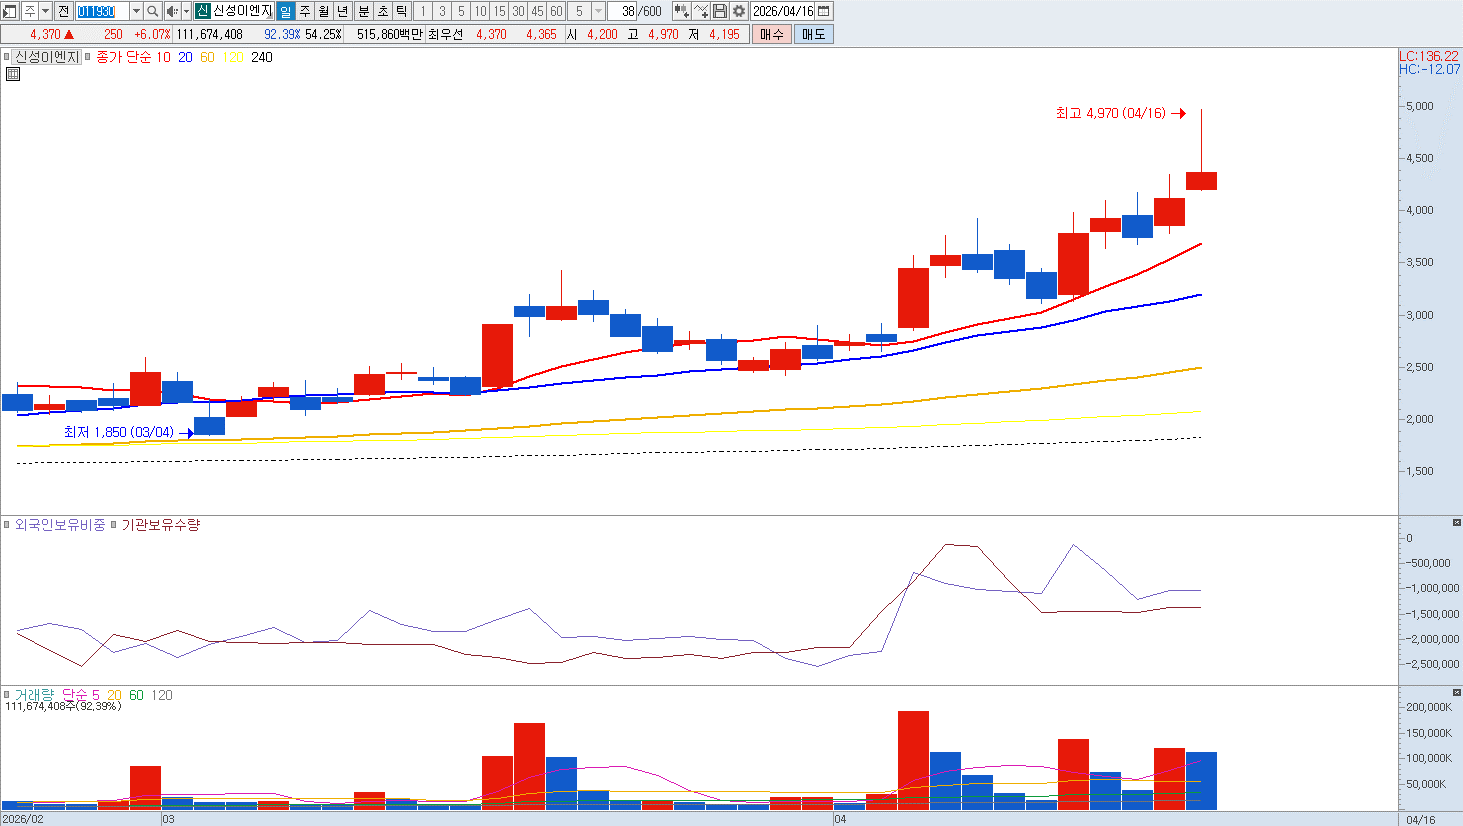The height and width of the screenshot is (826, 1463).
Task: Click the 매도 sell button
Action: (813, 34)
